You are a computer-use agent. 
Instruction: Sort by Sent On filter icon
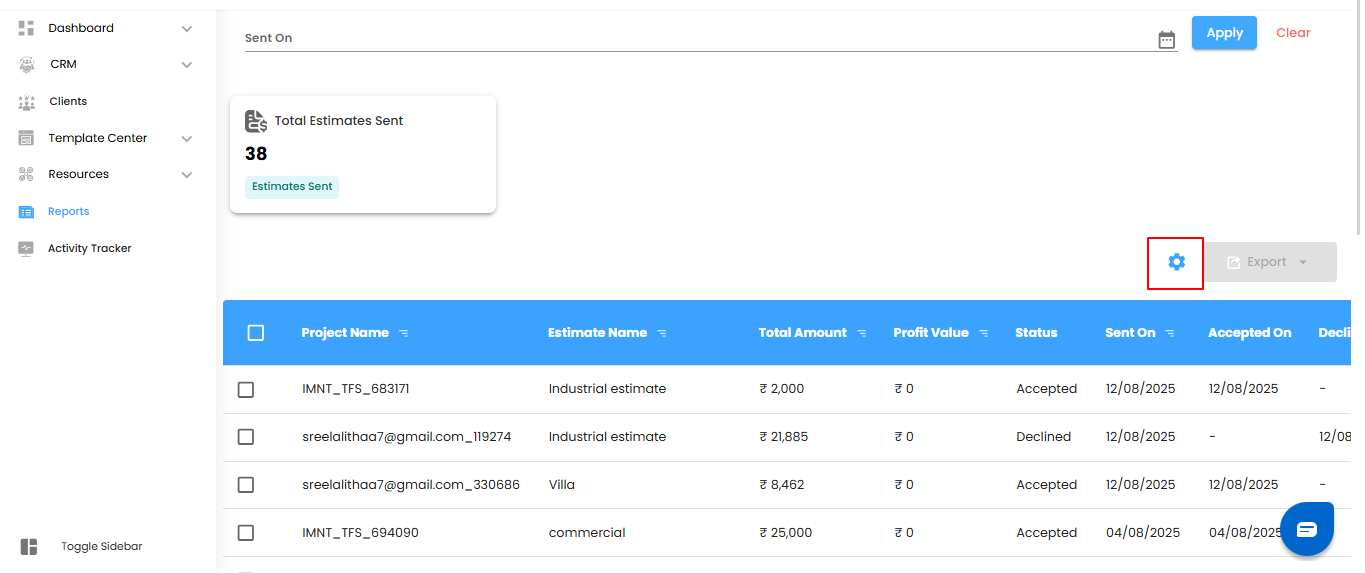[x=1170, y=333]
